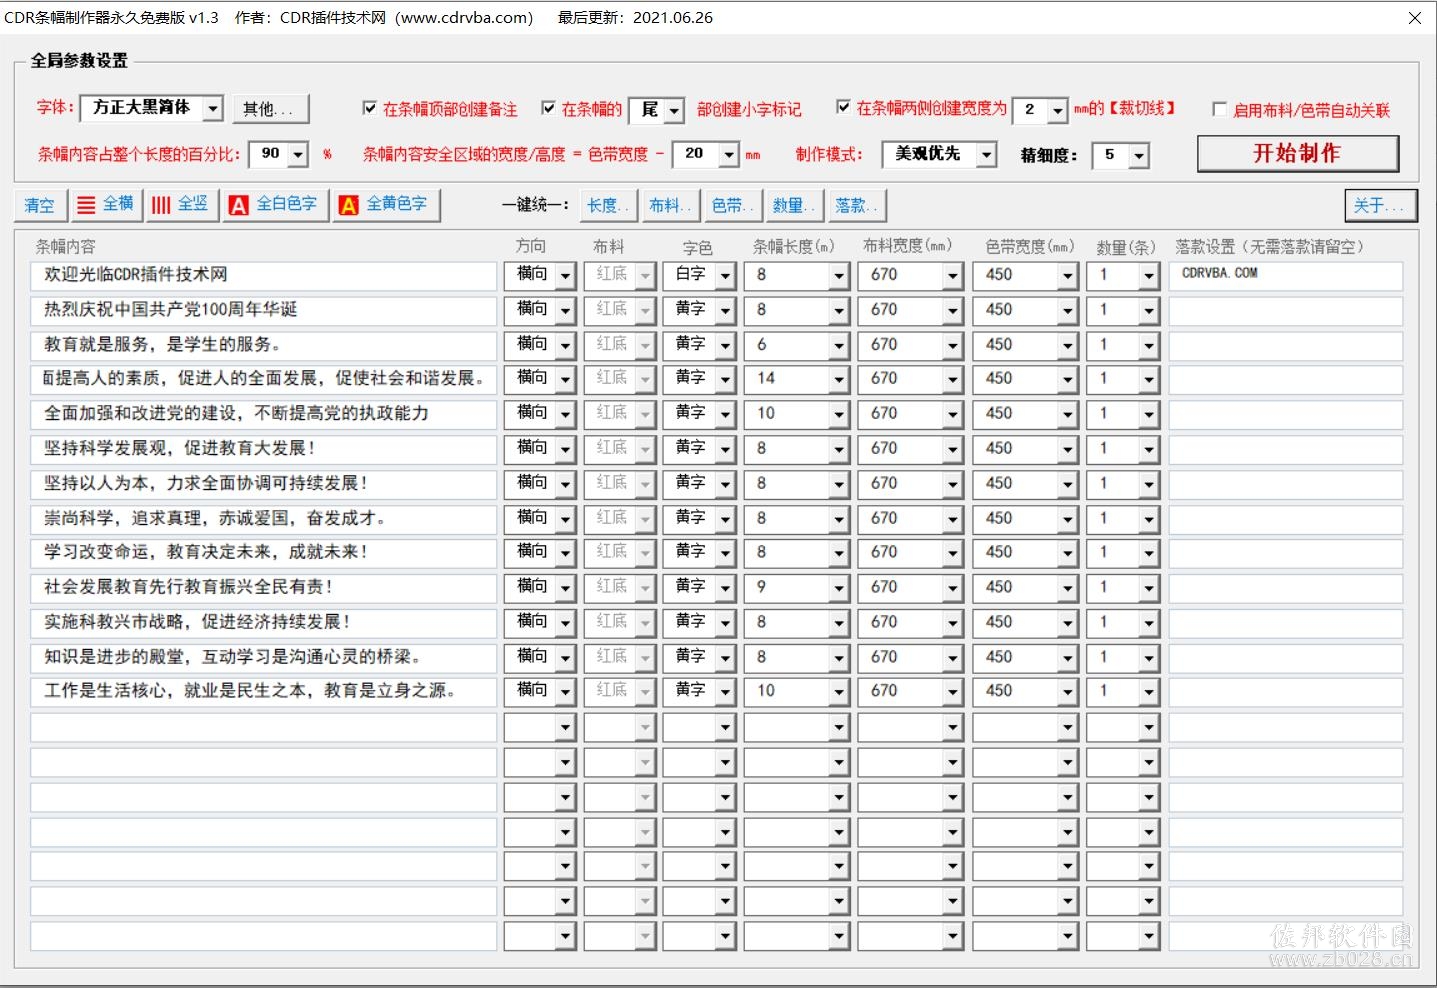
Task: Open the 关于... about button
Action: coord(1381,205)
